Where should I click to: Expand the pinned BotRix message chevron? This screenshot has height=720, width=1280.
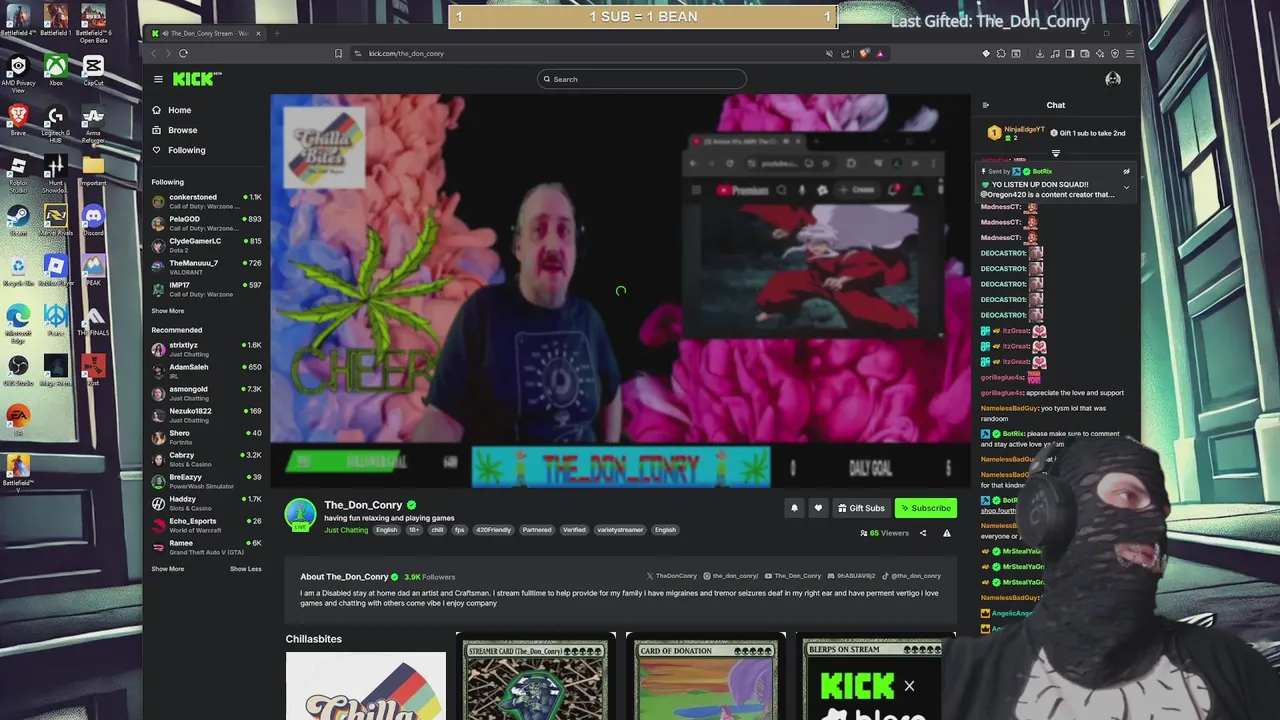point(1126,187)
